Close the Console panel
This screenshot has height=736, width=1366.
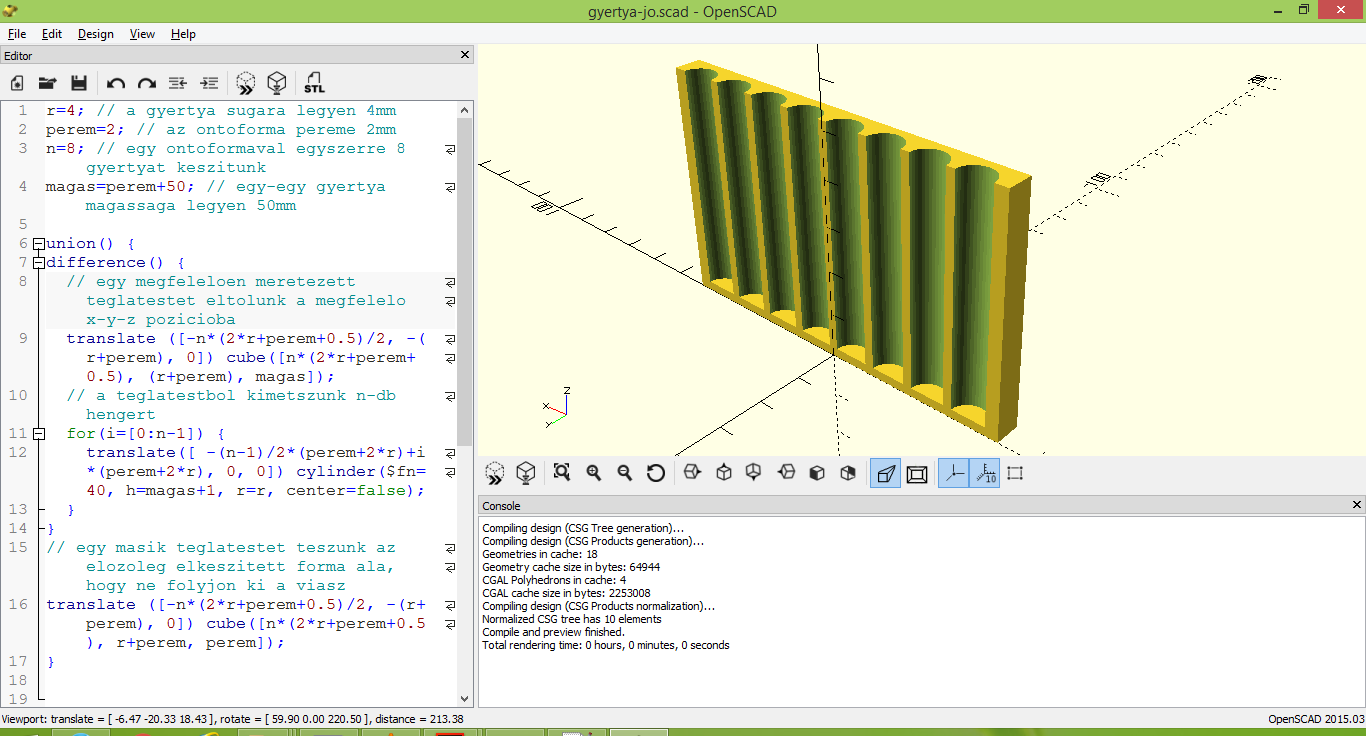(1357, 505)
